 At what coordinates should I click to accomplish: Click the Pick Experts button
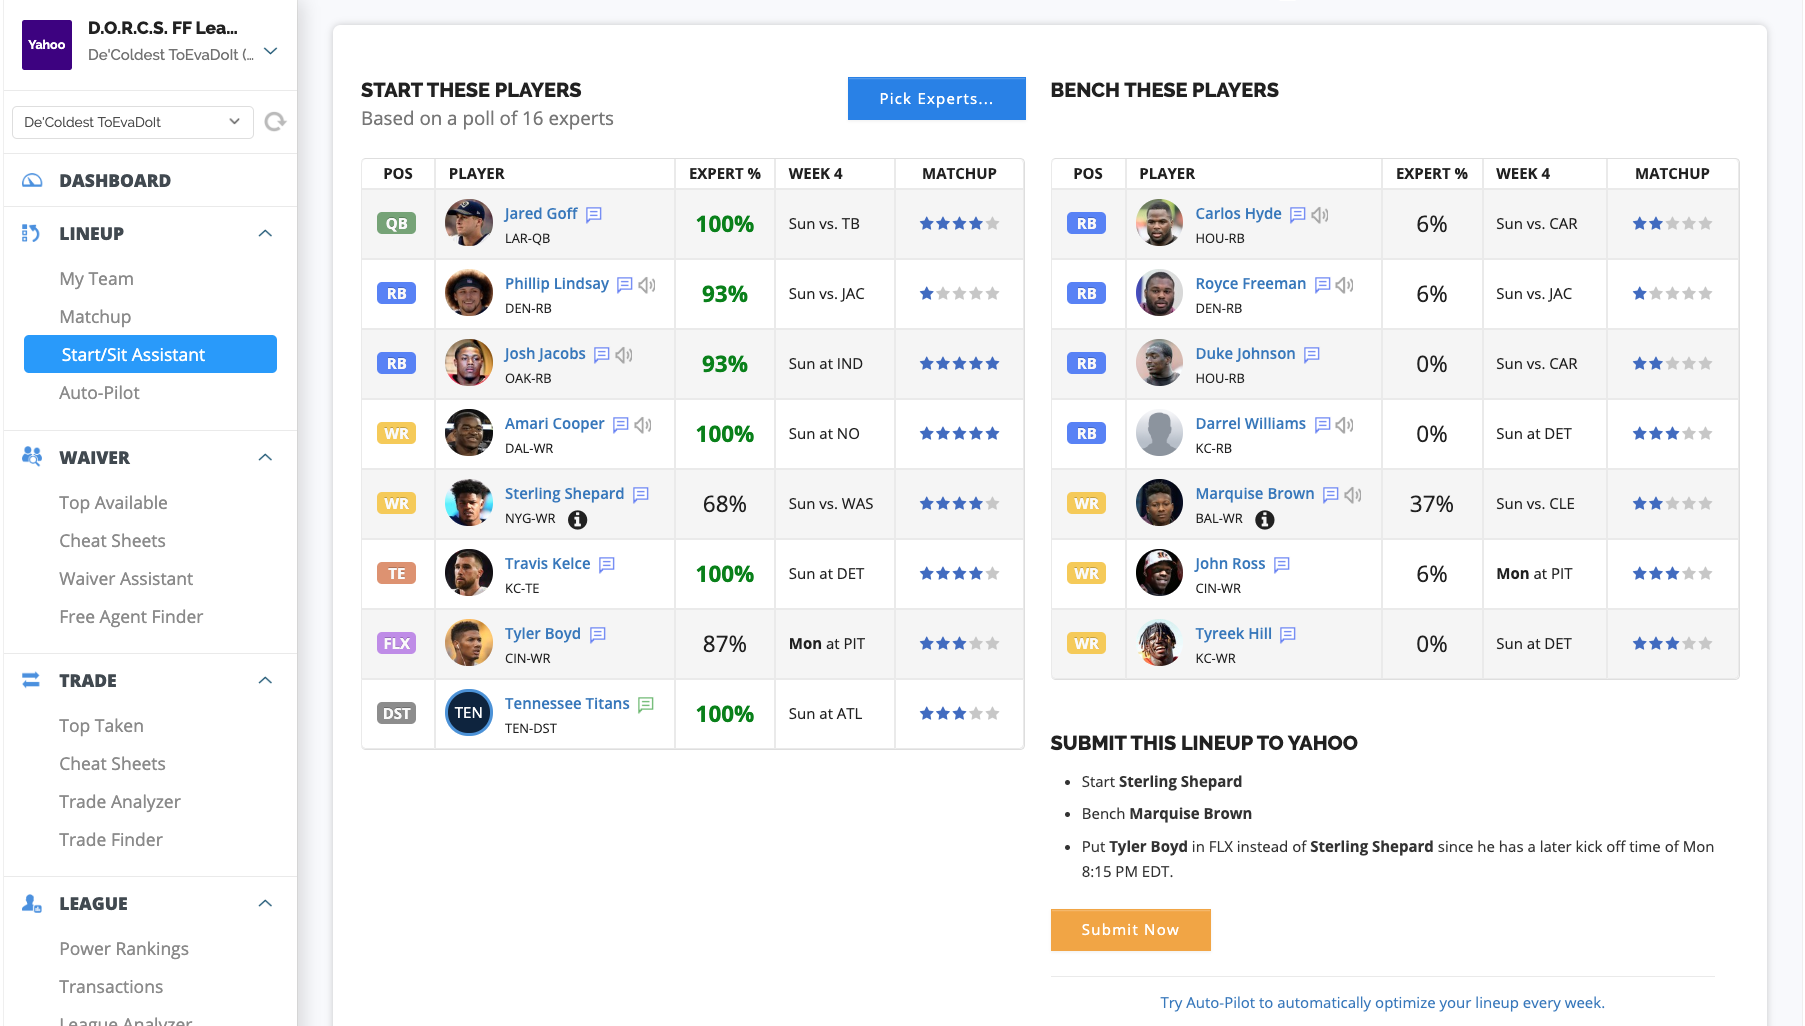tap(937, 98)
